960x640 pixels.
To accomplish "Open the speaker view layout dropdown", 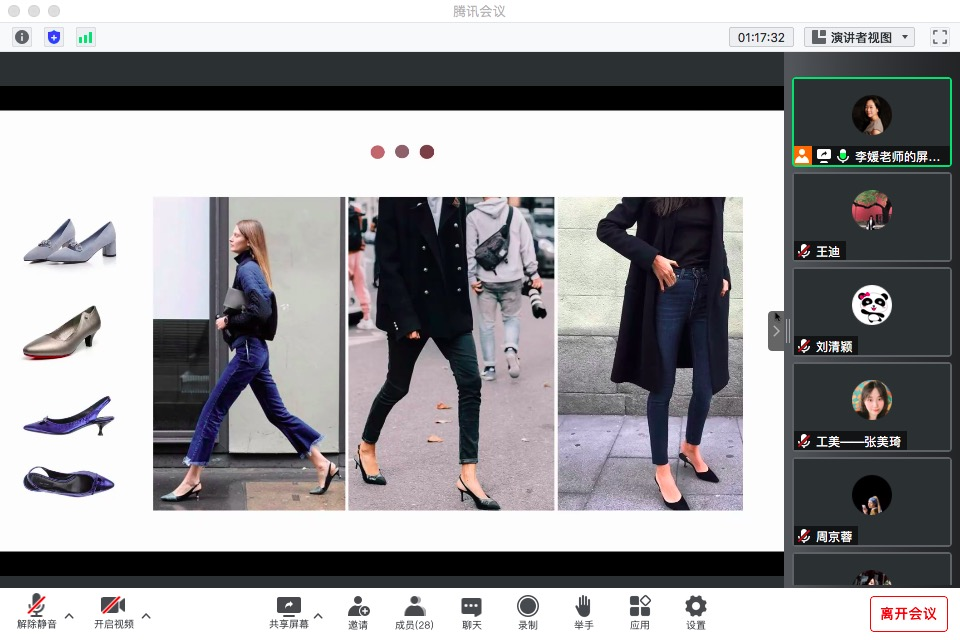I will (860, 37).
